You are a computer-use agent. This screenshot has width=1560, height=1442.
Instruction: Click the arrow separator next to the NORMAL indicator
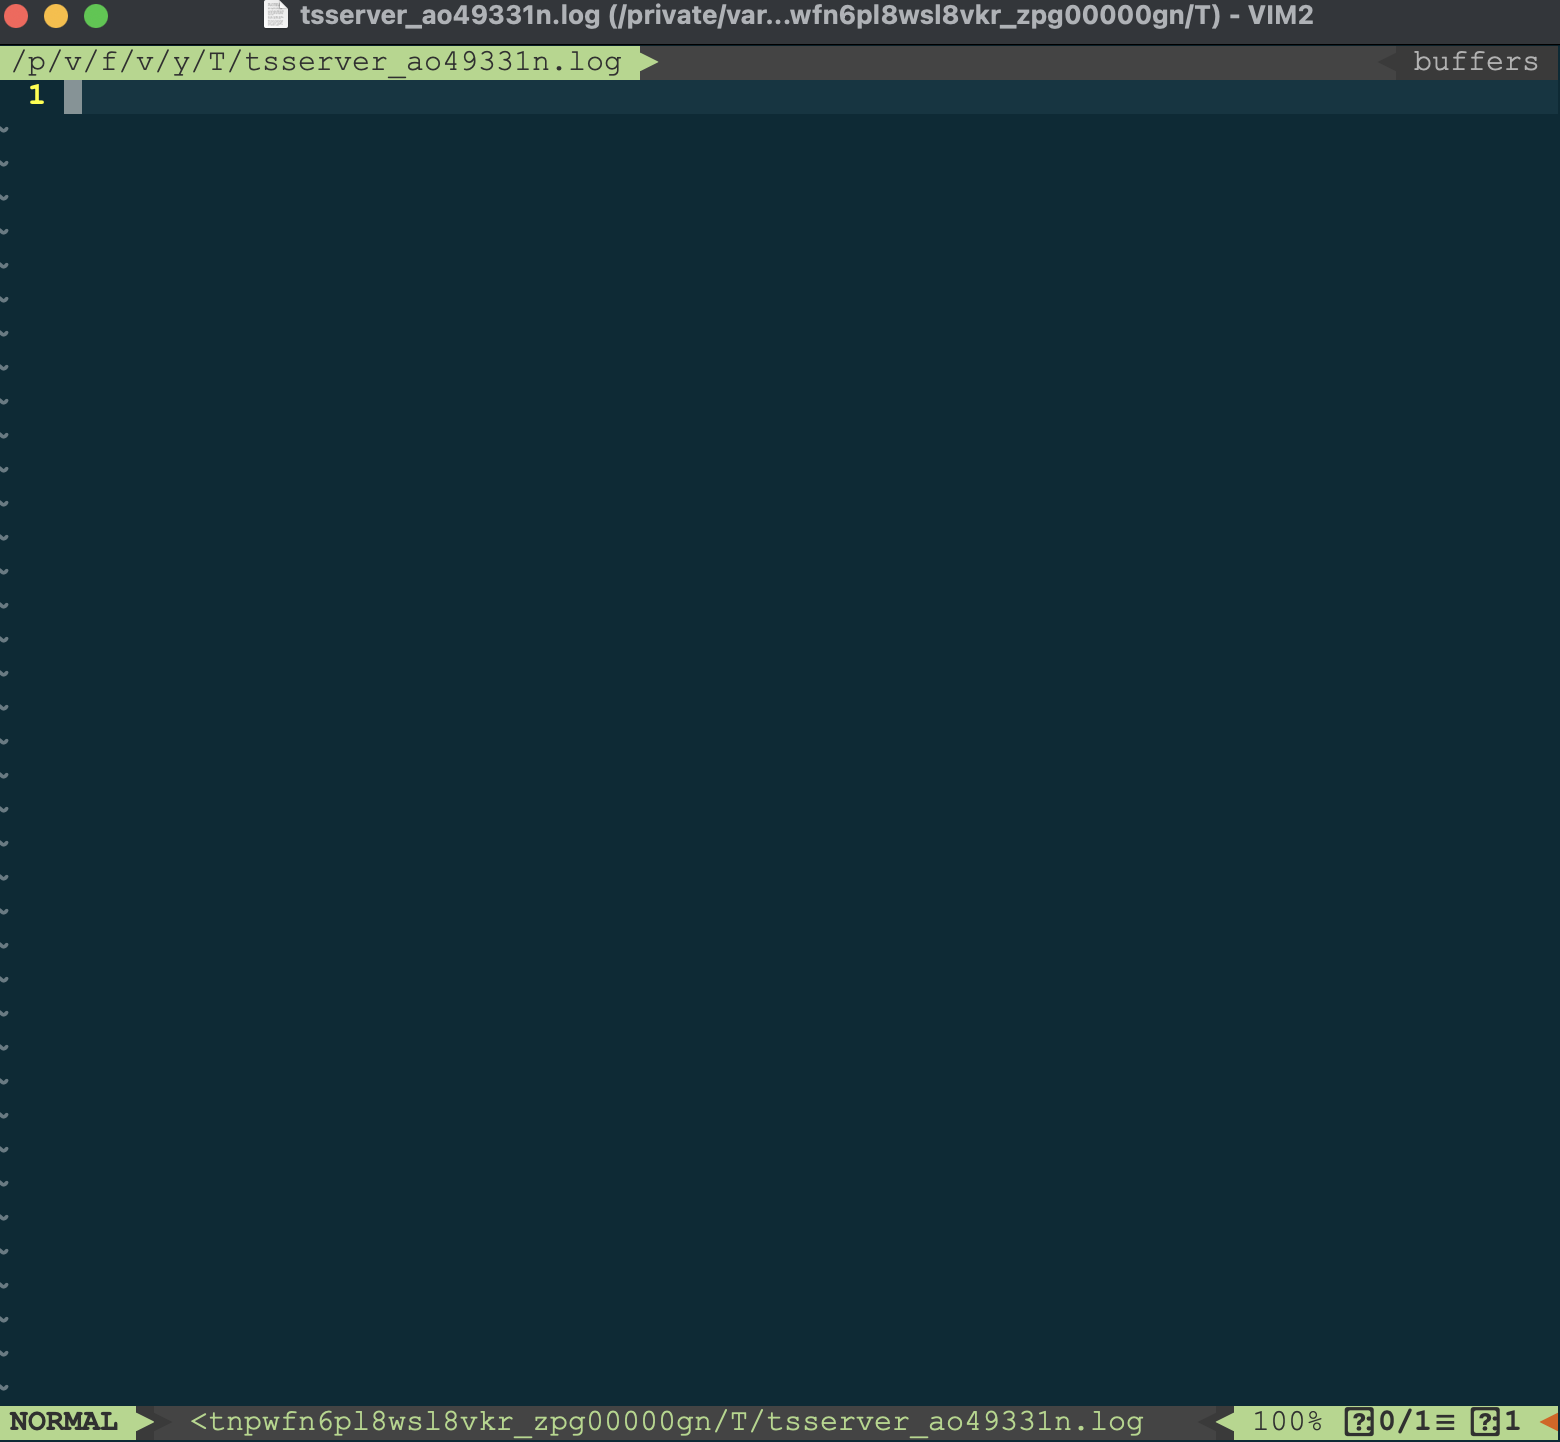(x=146, y=1420)
